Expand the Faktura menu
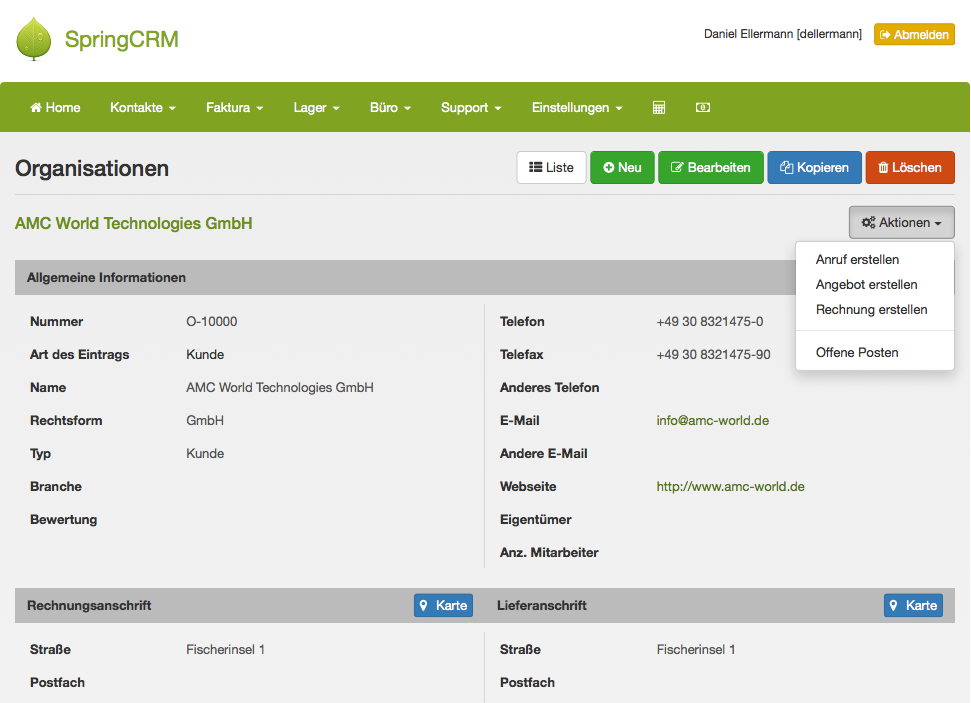 235,108
